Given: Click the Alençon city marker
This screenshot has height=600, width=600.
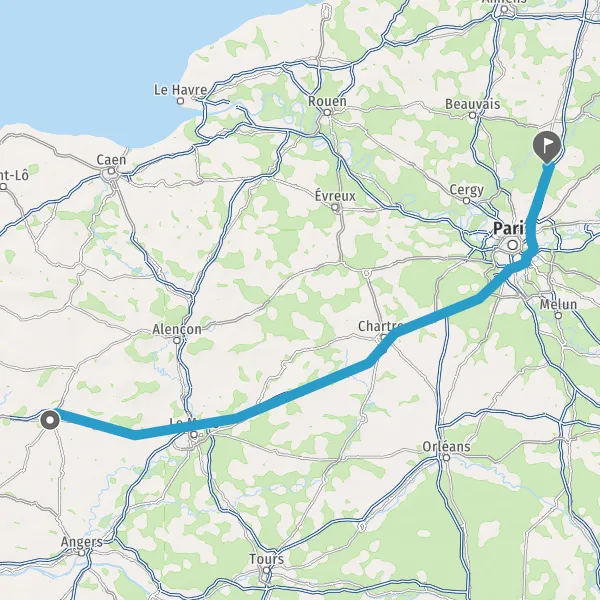Looking at the screenshot, I should coord(177,340).
